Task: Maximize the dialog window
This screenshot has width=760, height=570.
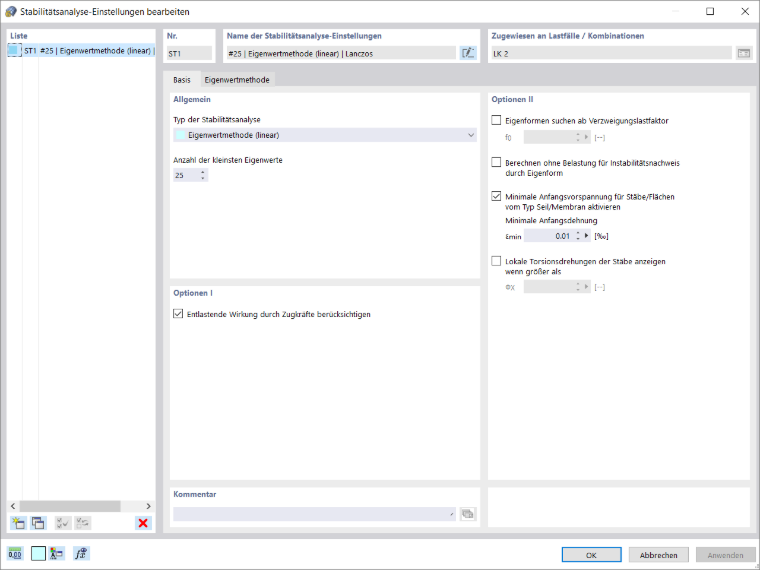Action: click(x=710, y=11)
